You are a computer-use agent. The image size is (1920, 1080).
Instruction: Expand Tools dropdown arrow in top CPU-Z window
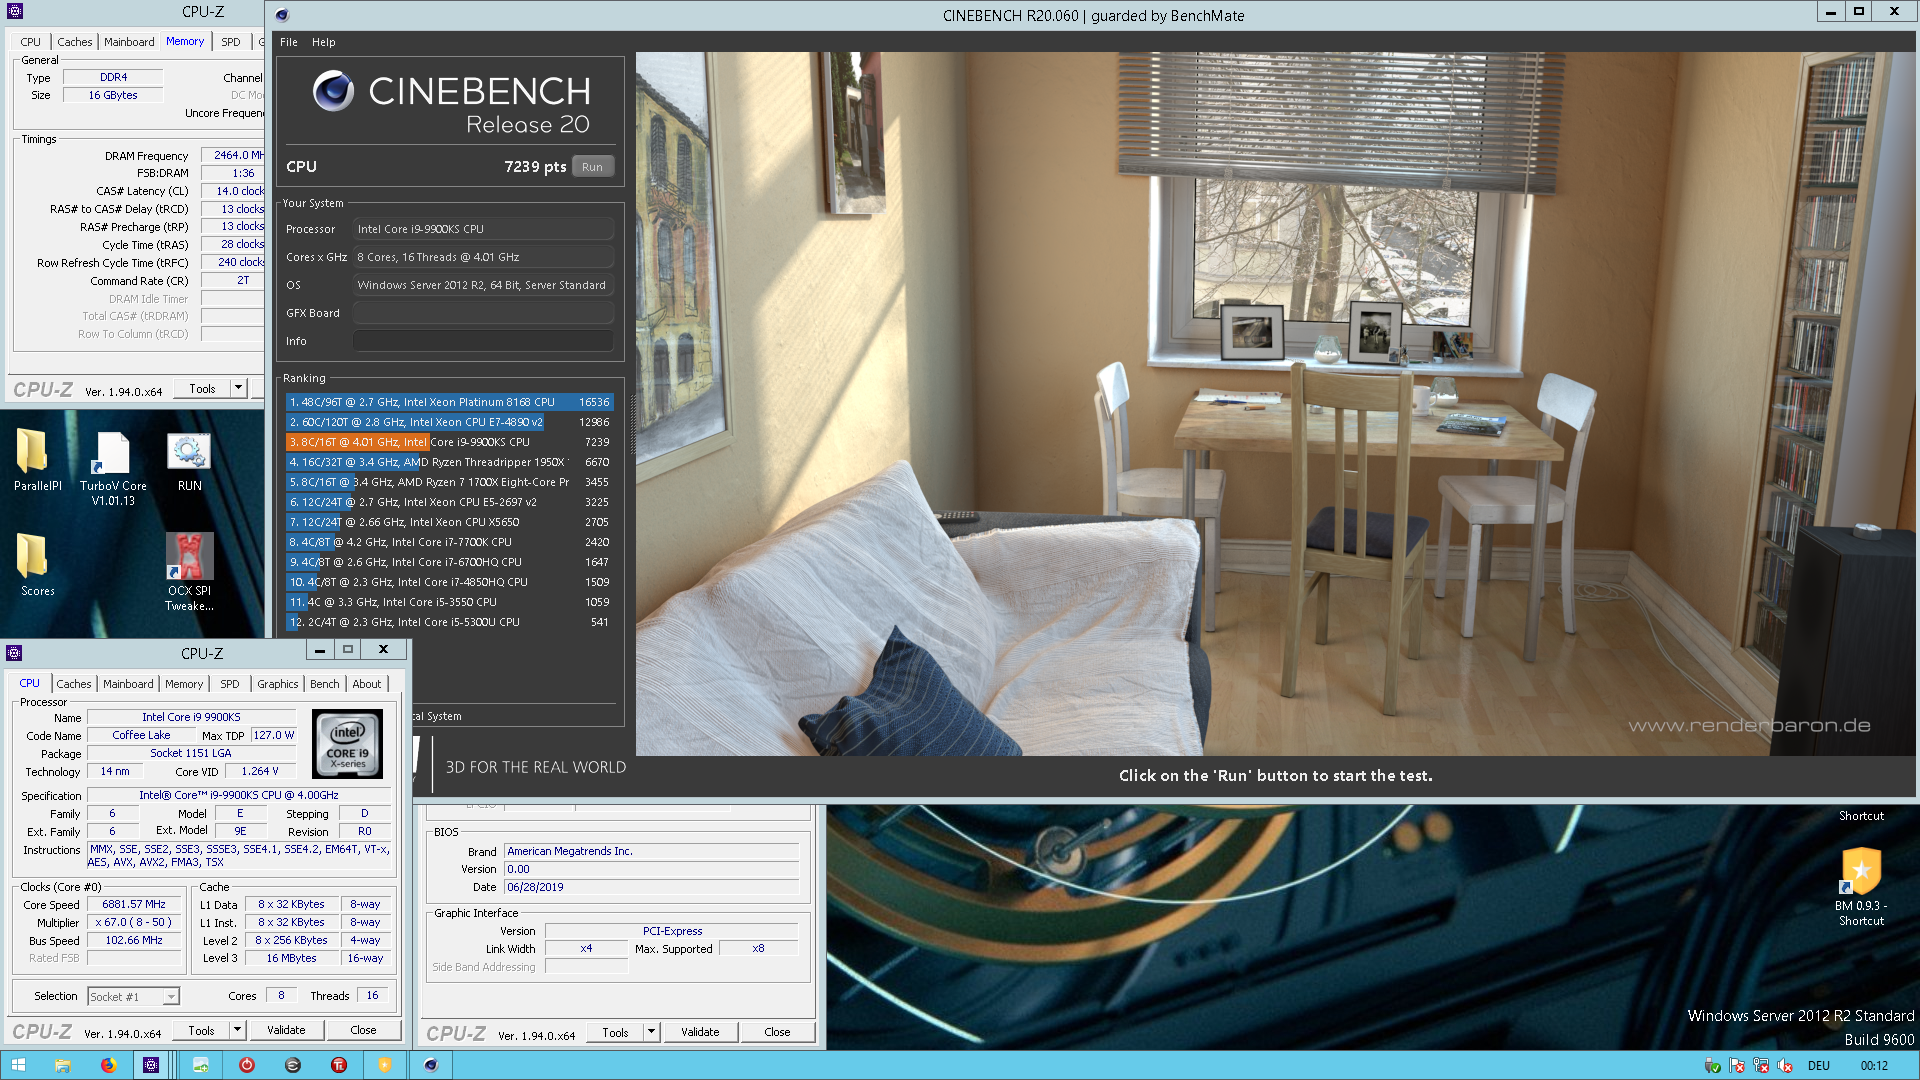(238, 389)
